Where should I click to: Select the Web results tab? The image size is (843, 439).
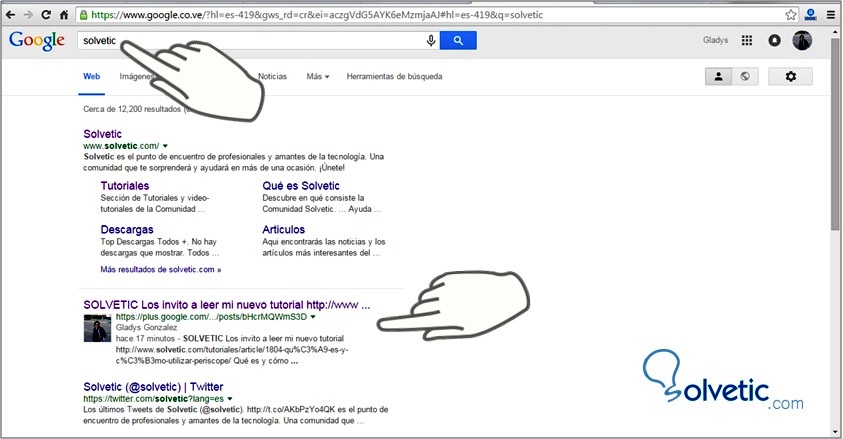(x=91, y=76)
